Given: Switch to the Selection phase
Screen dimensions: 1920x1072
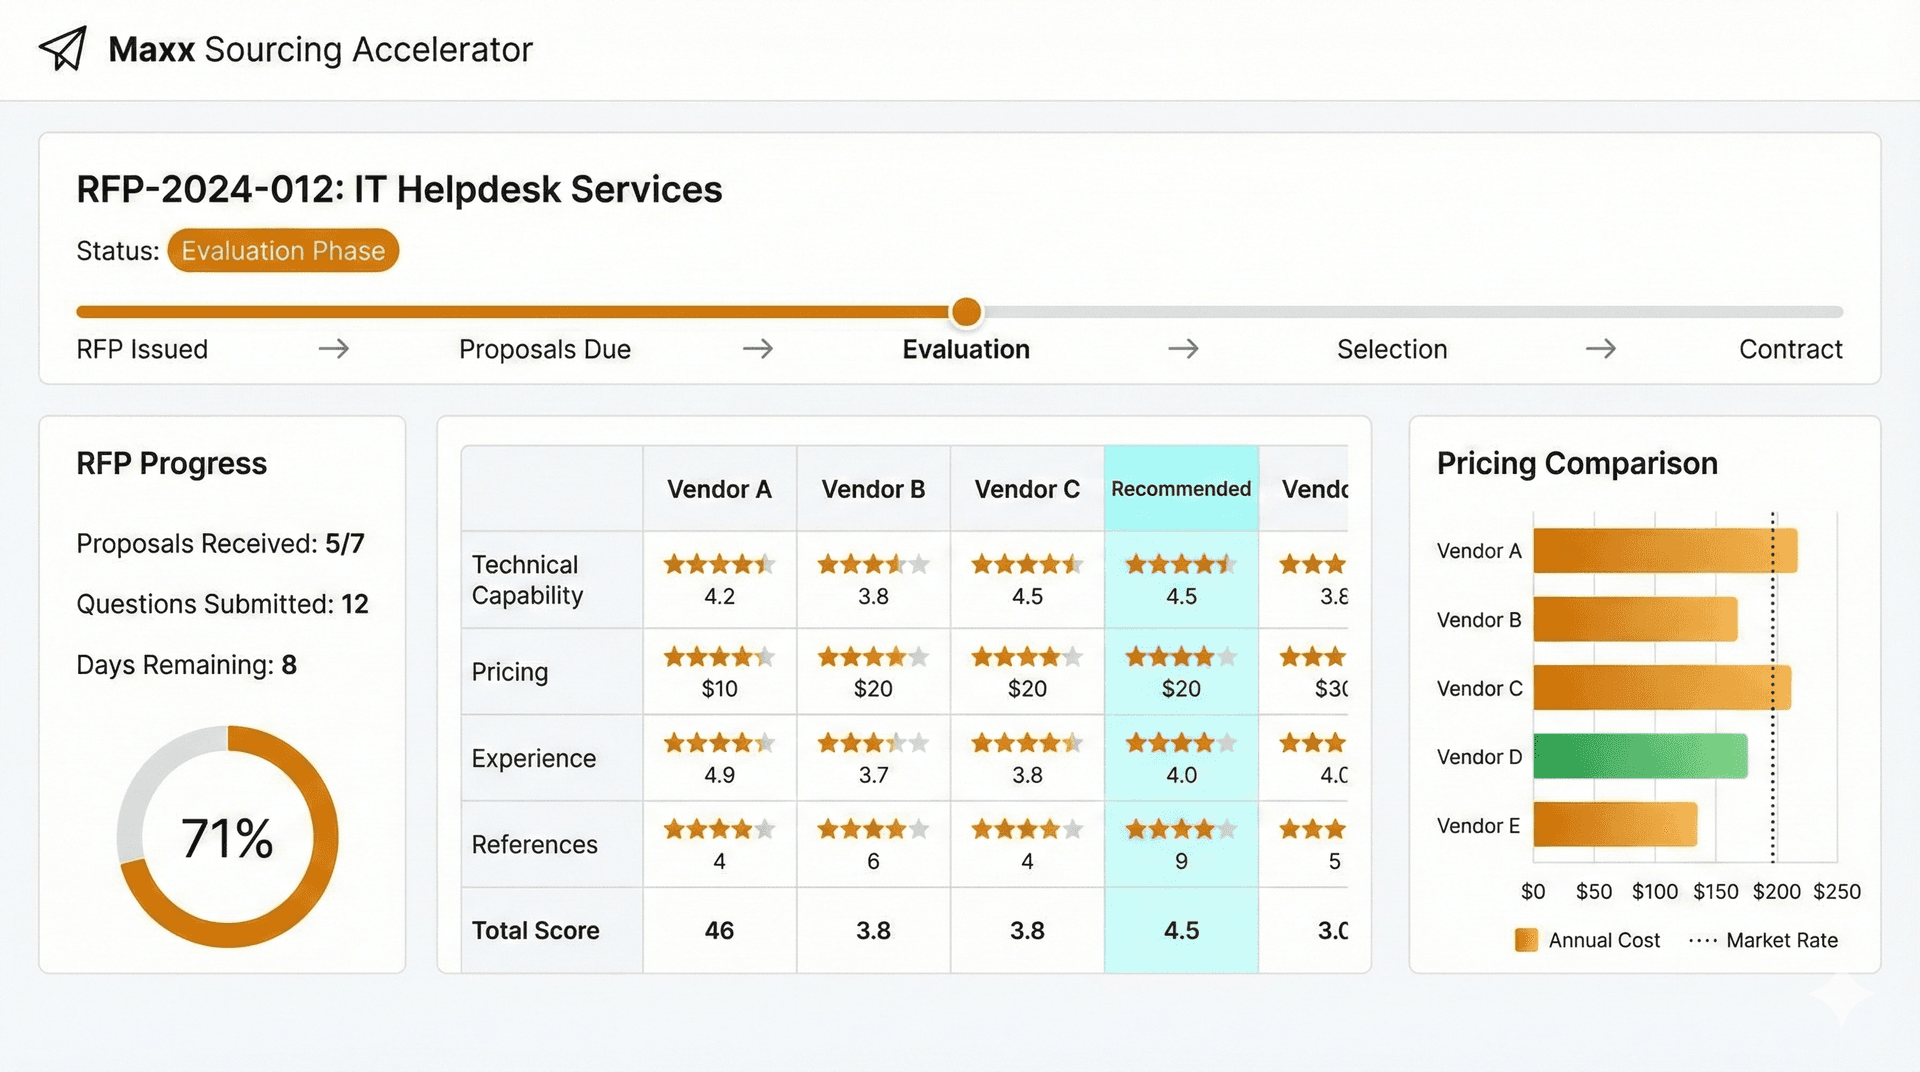Looking at the screenshot, I should coord(1392,349).
